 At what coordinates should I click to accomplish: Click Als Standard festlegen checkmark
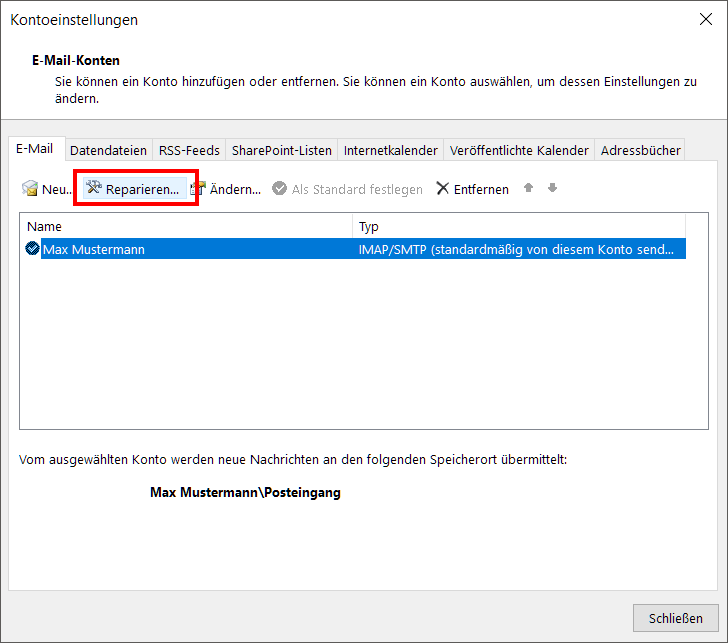click(280, 189)
